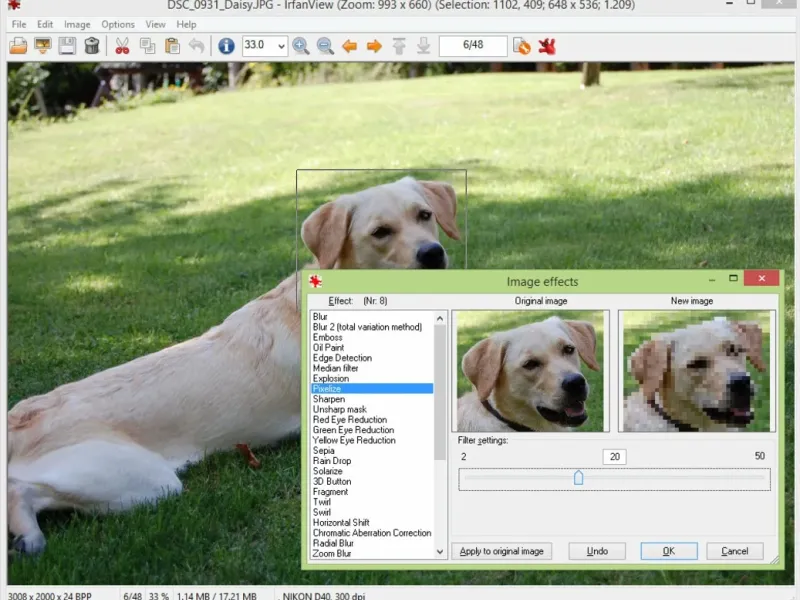Screen dimensions: 800x600
Task: Go to the previous image with the left arrow
Action: coord(350,45)
